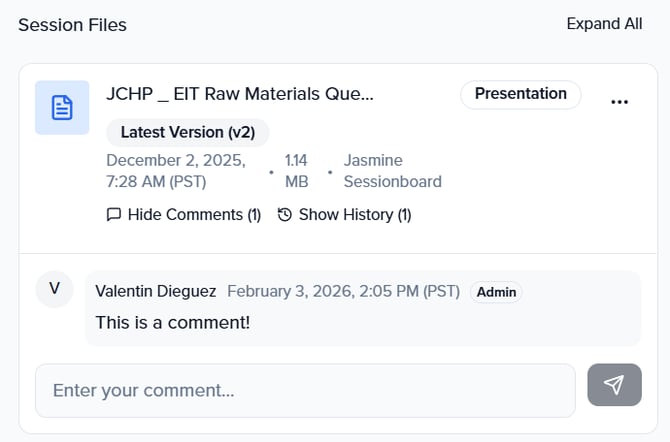The height and width of the screenshot is (442, 670).
Task: Expand All session files
Action: (x=604, y=24)
